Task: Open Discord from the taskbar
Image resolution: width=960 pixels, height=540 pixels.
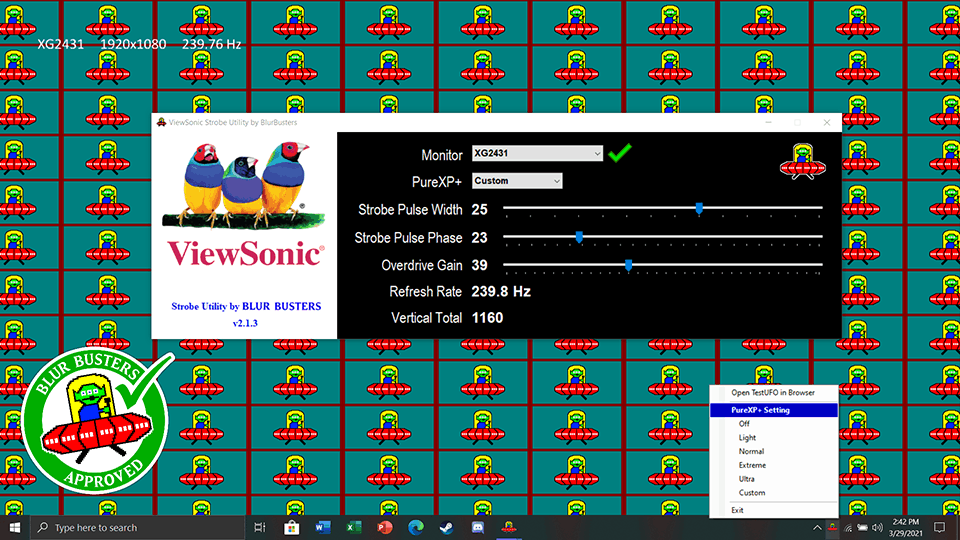Action: (x=478, y=527)
